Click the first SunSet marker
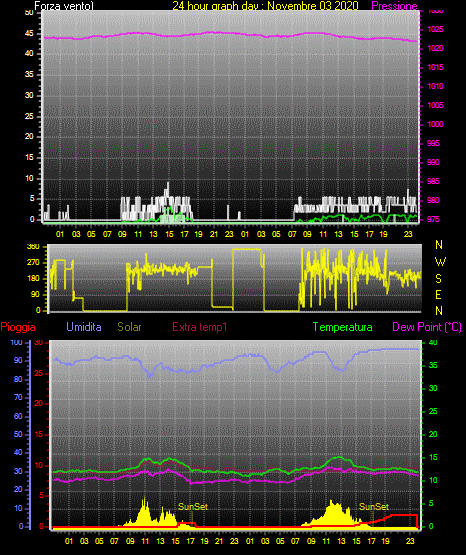Image resolution: width=466 pixels, height=555 pixels. point(193,507)
